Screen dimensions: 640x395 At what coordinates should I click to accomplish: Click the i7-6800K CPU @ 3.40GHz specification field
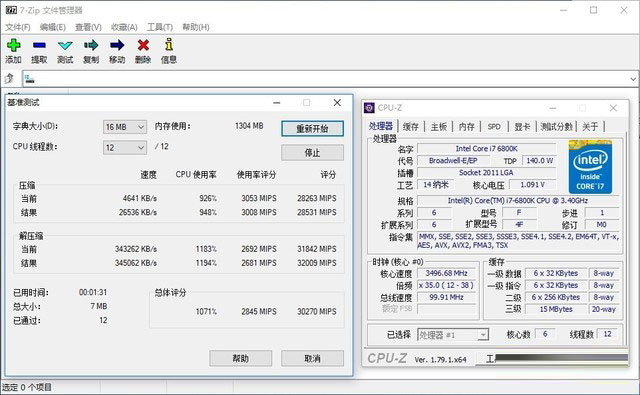point(518,200)
